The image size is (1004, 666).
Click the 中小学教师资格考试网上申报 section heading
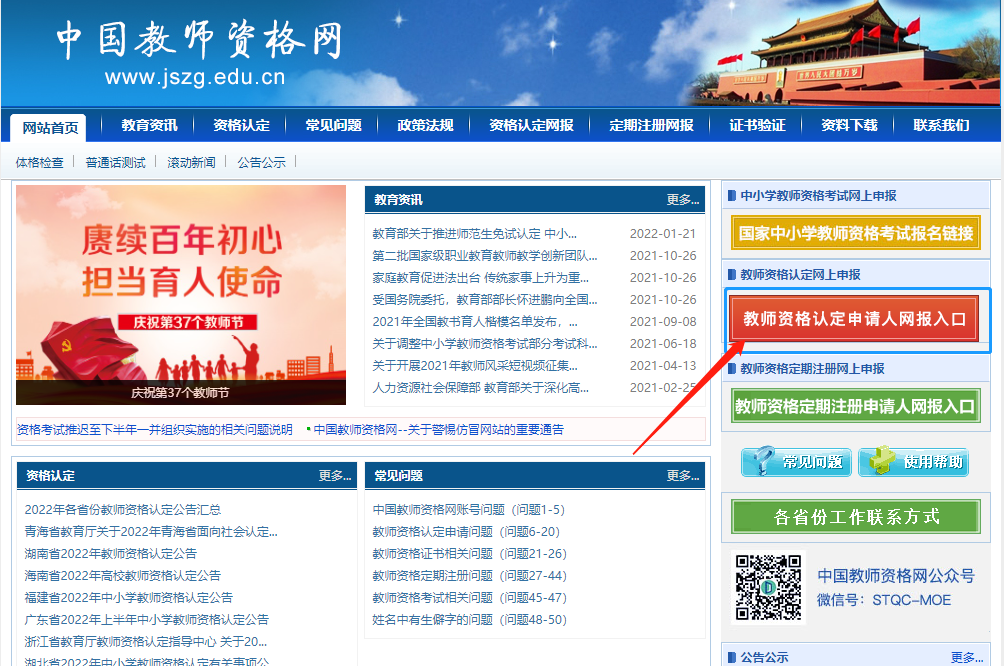point(818,196)
